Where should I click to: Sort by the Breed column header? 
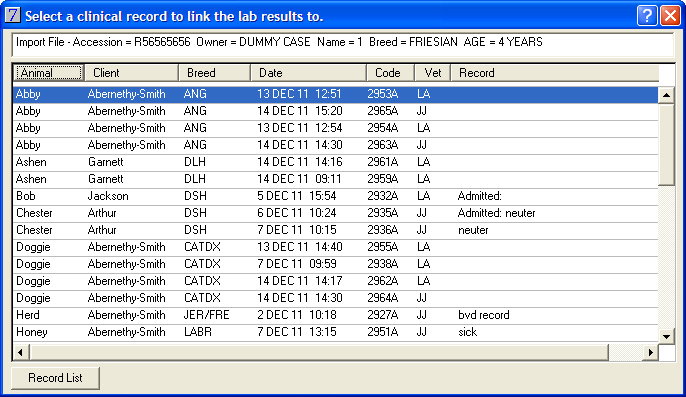(x=214, y=73)
